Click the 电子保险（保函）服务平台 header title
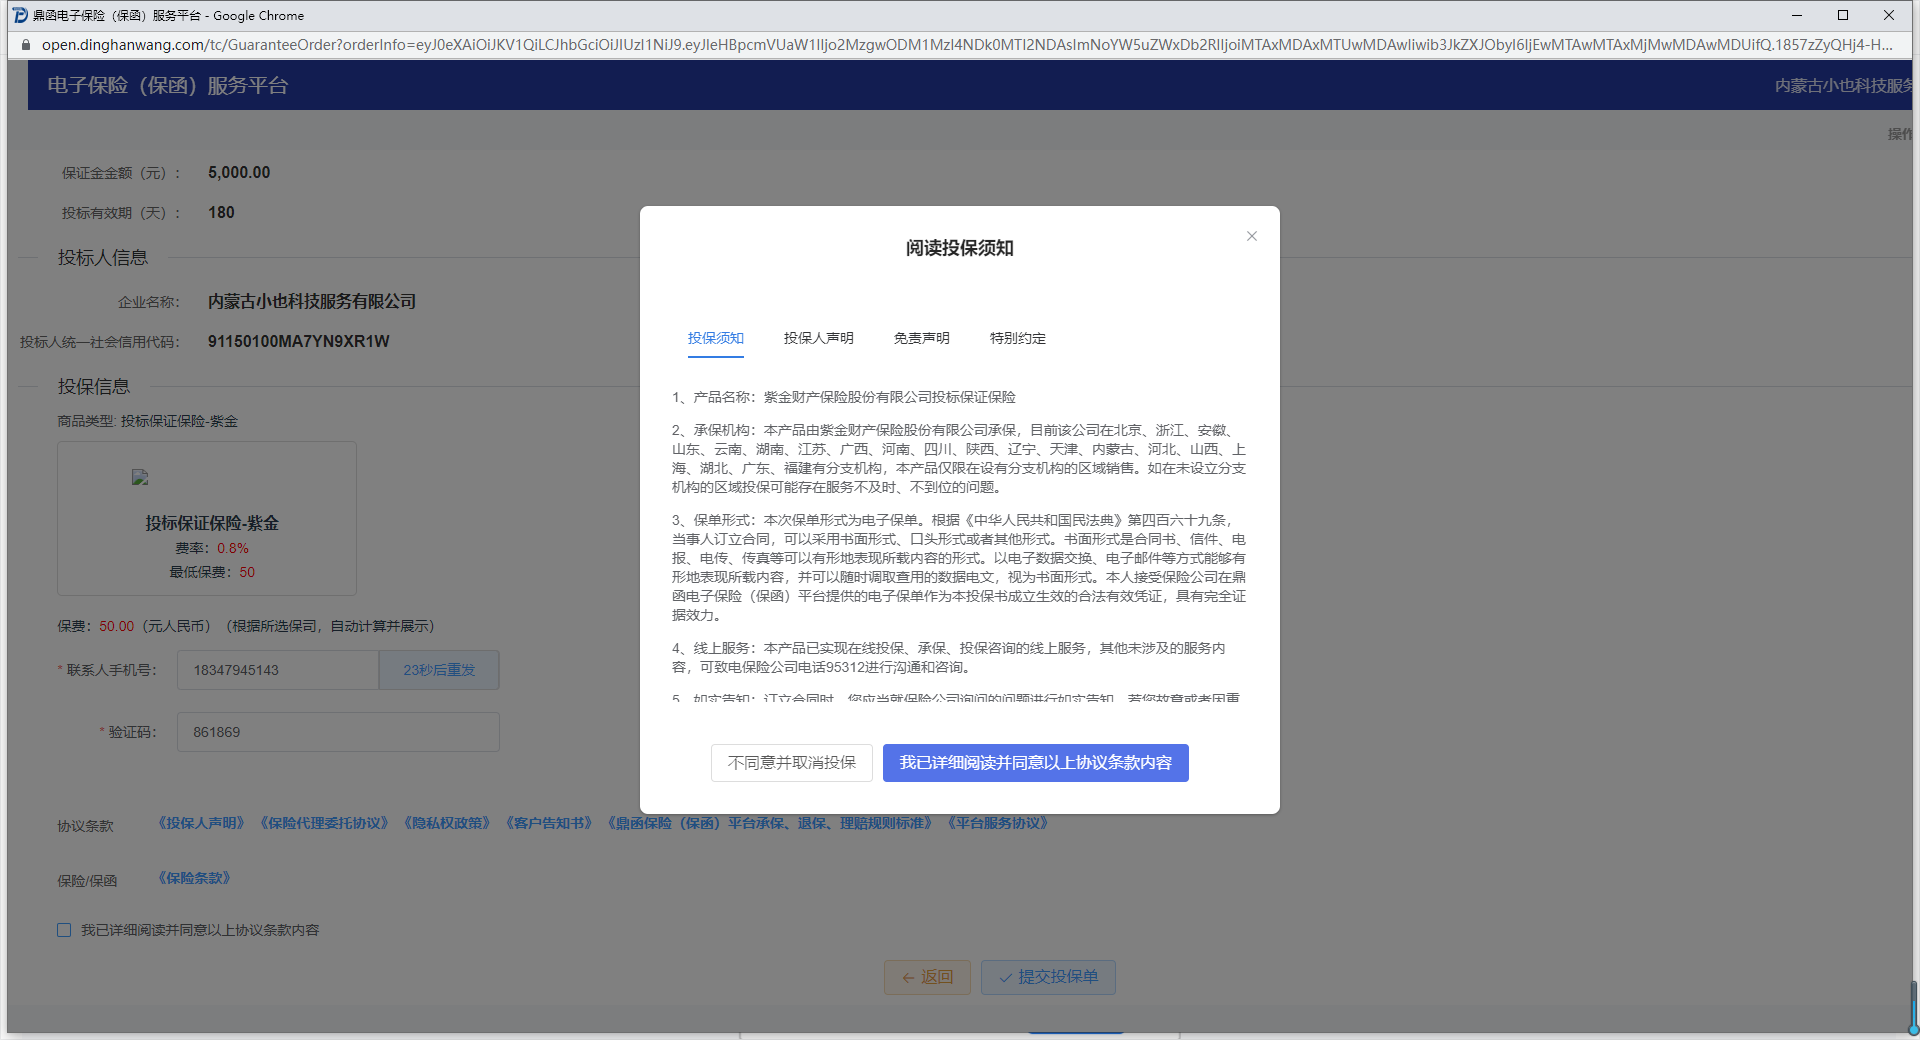This screenshot has height=1040, width=1920. point(168,86)
